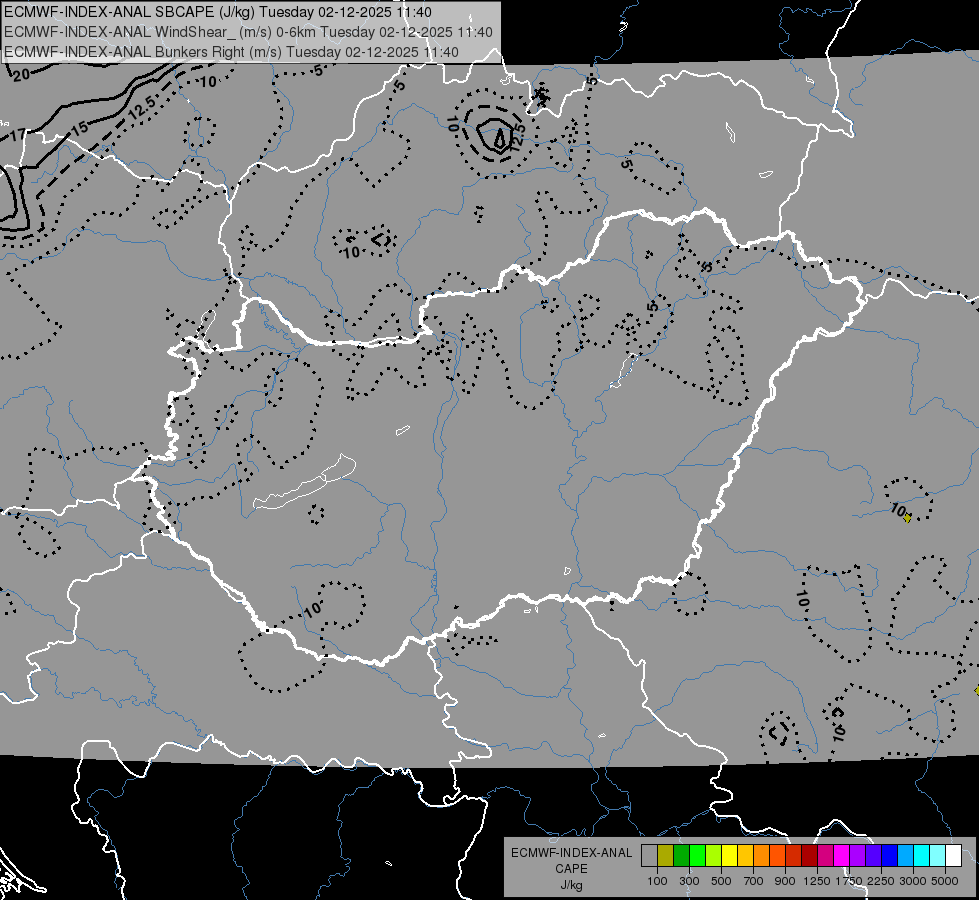This screenshot has height=900, width=979.
Task: Select the sky blue swatch before 3000
Action: tap(906, 855)
